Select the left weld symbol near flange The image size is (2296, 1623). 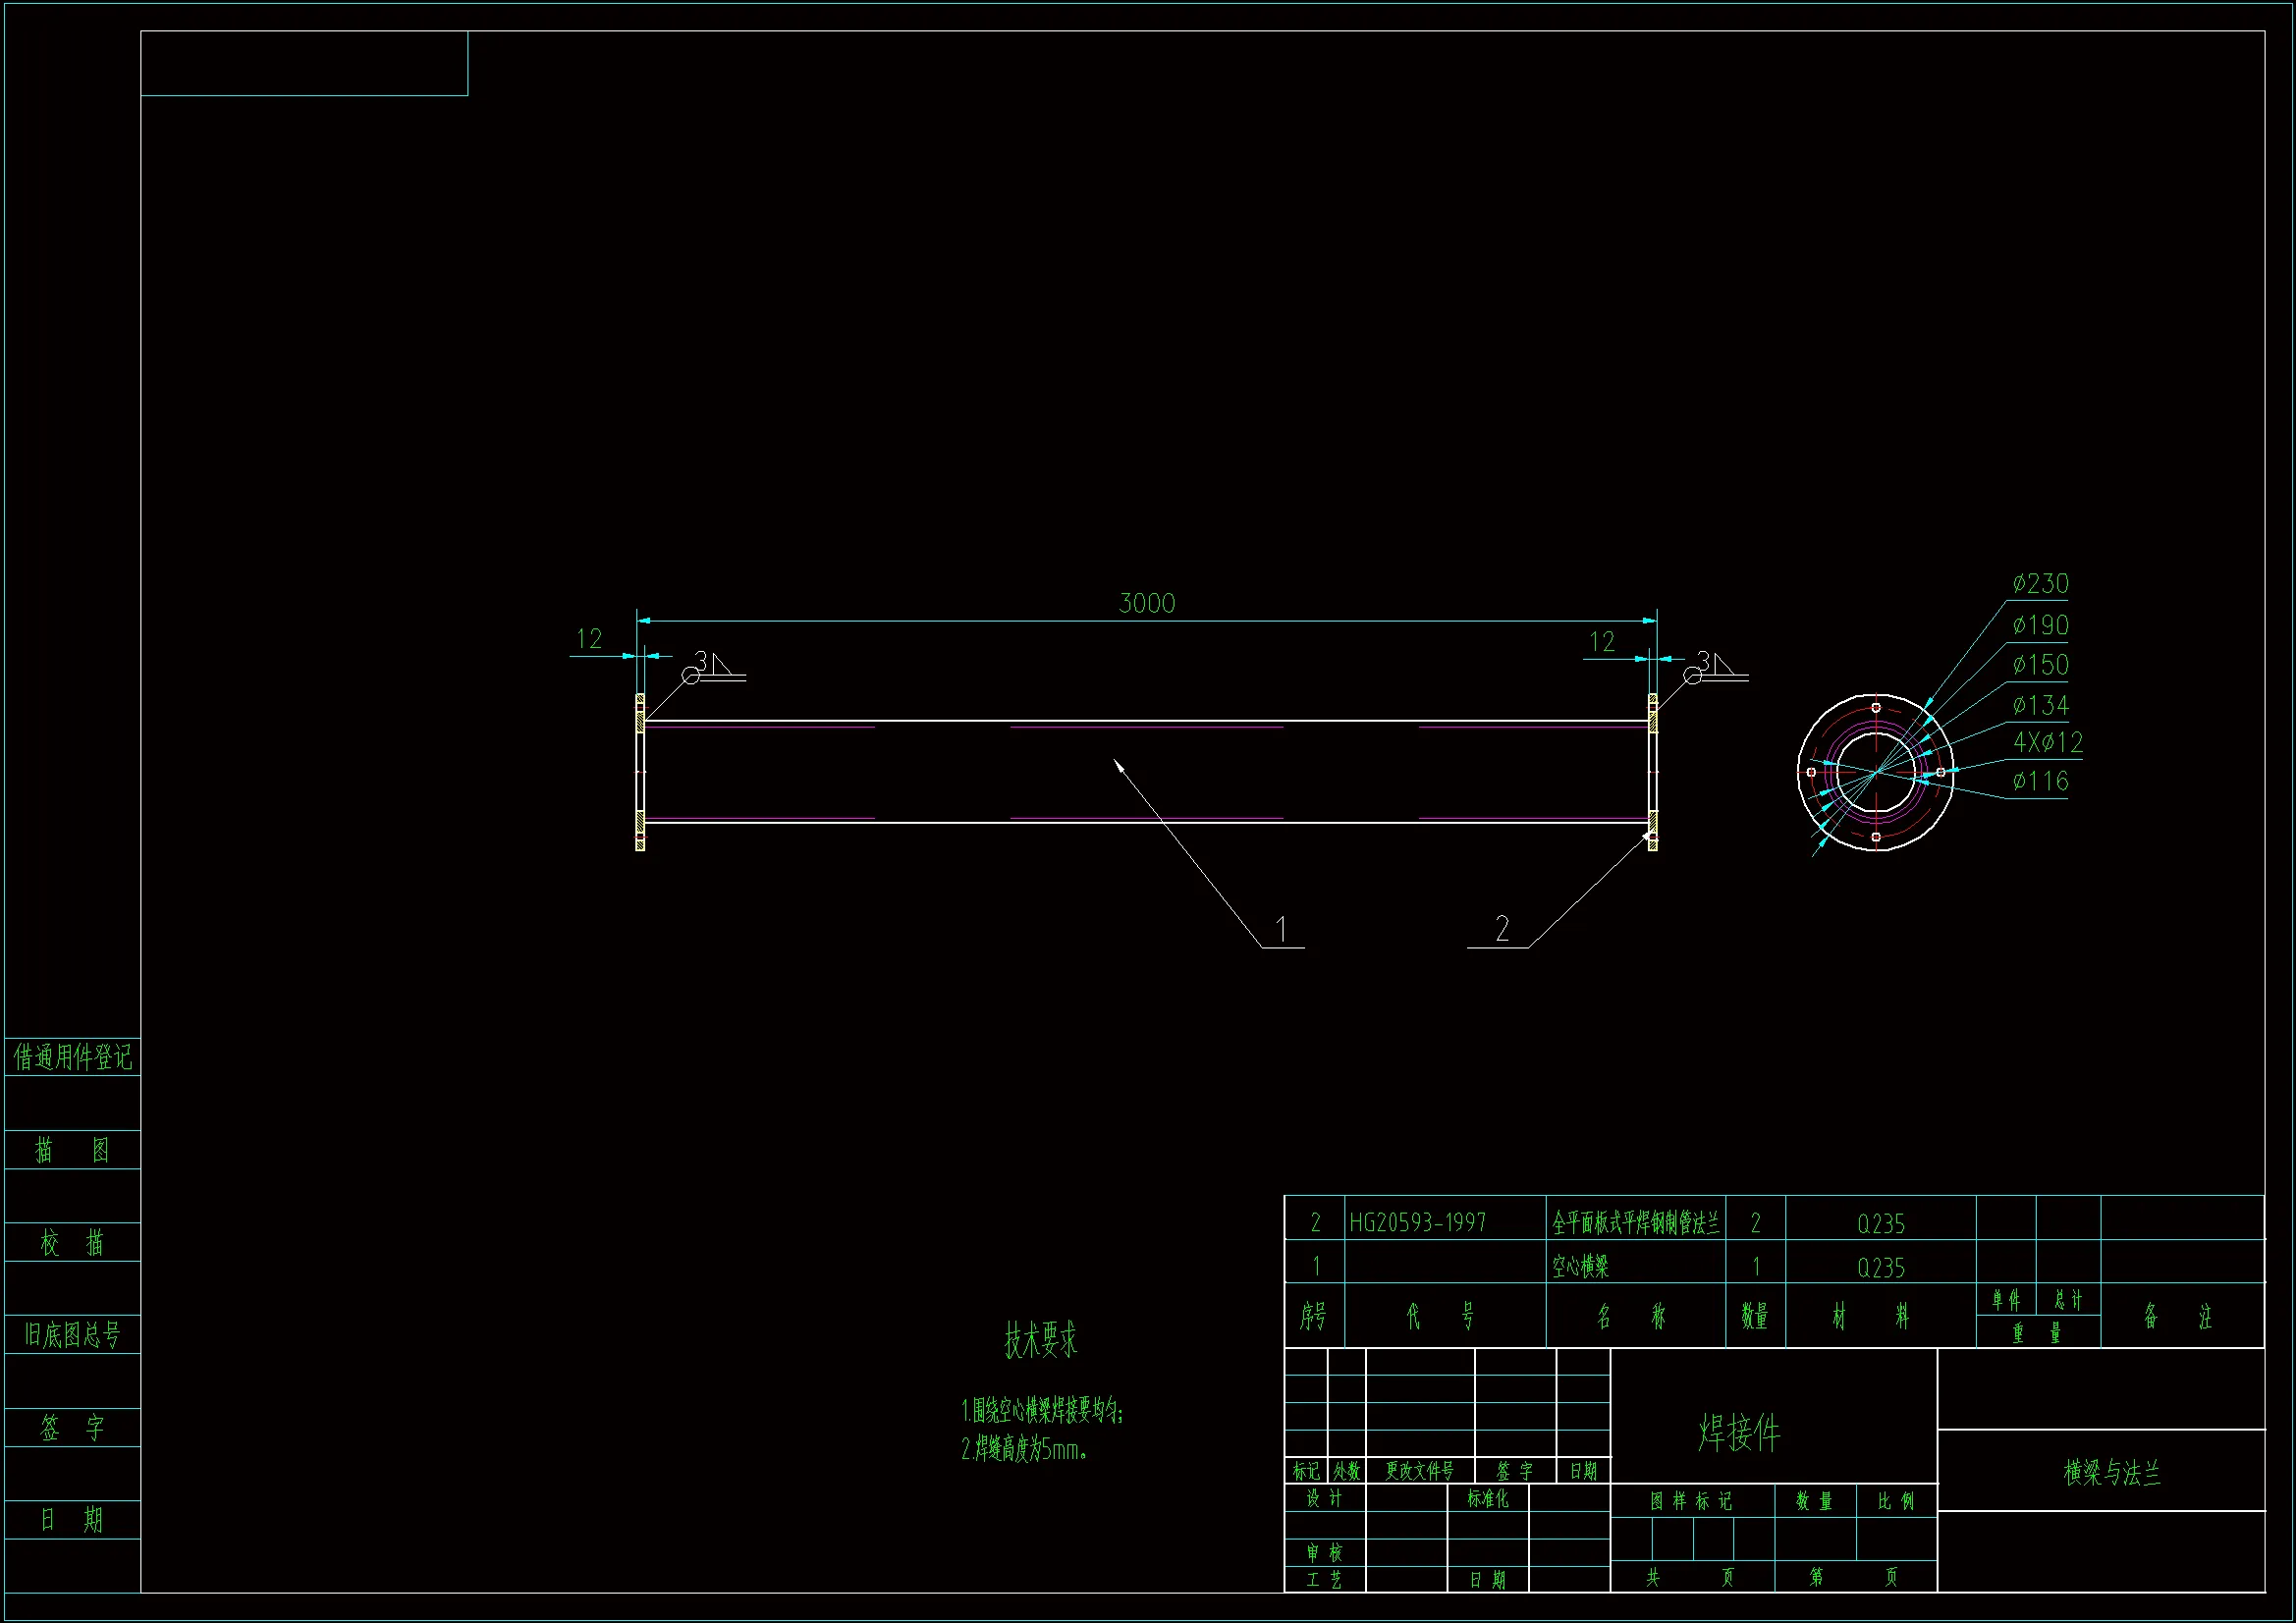point(714,667)
